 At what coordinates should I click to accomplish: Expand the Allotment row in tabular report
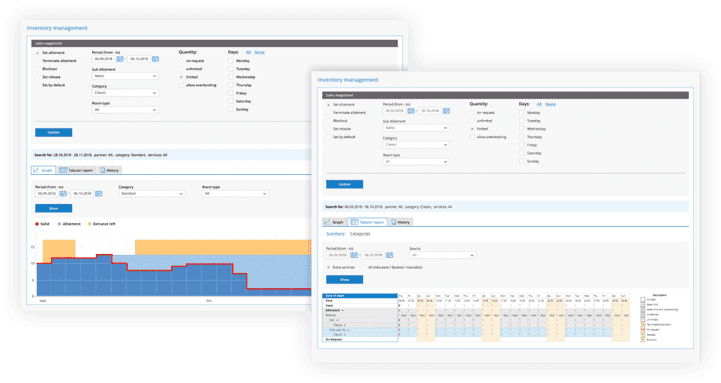tap(342, 310)
